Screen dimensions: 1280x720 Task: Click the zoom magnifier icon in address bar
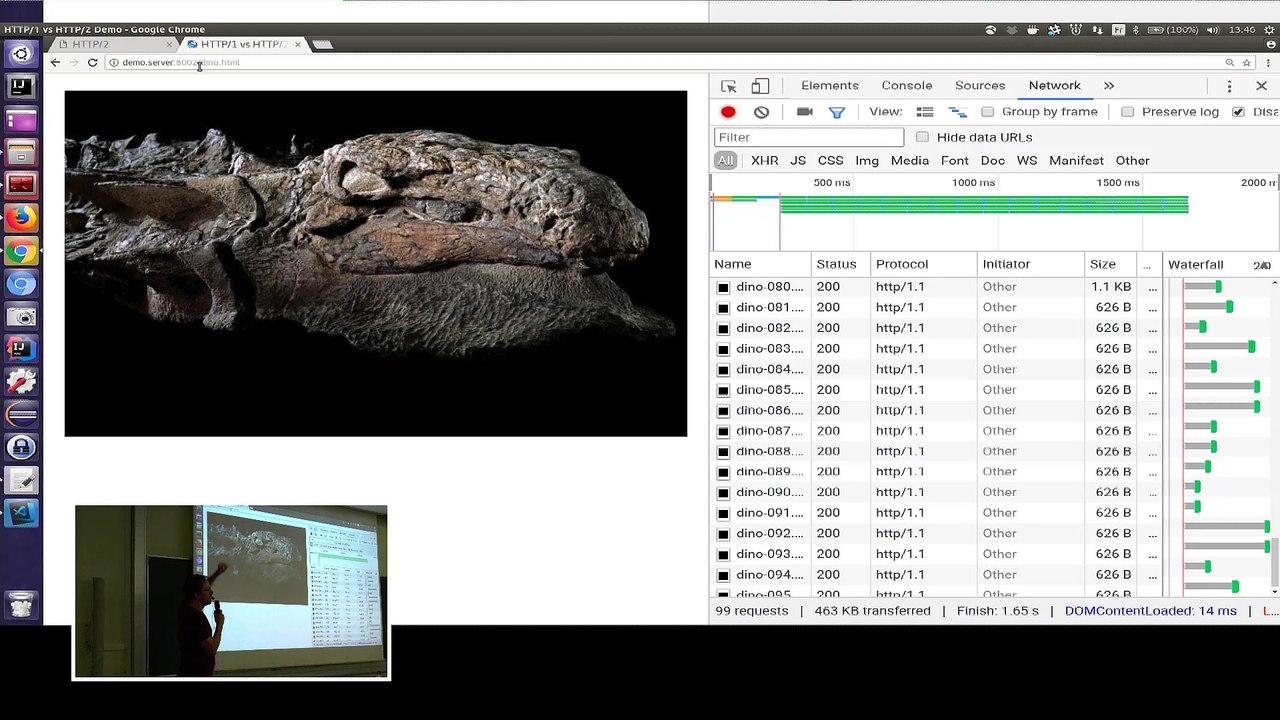(1230, 62)
